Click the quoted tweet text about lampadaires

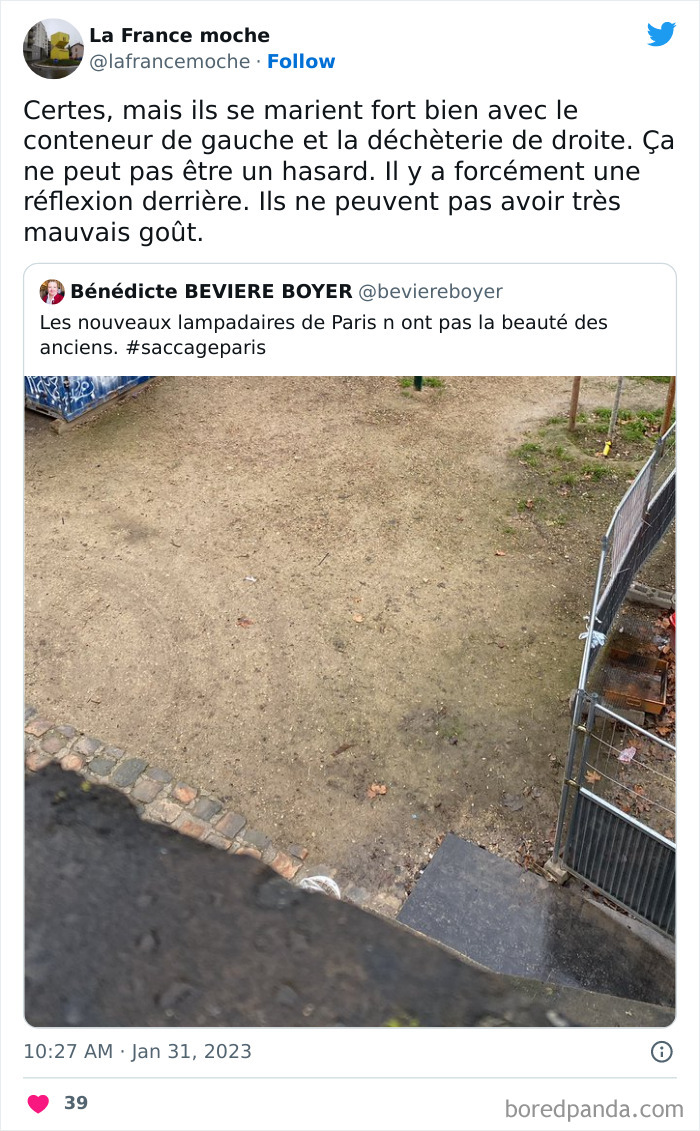pos(323,335)
